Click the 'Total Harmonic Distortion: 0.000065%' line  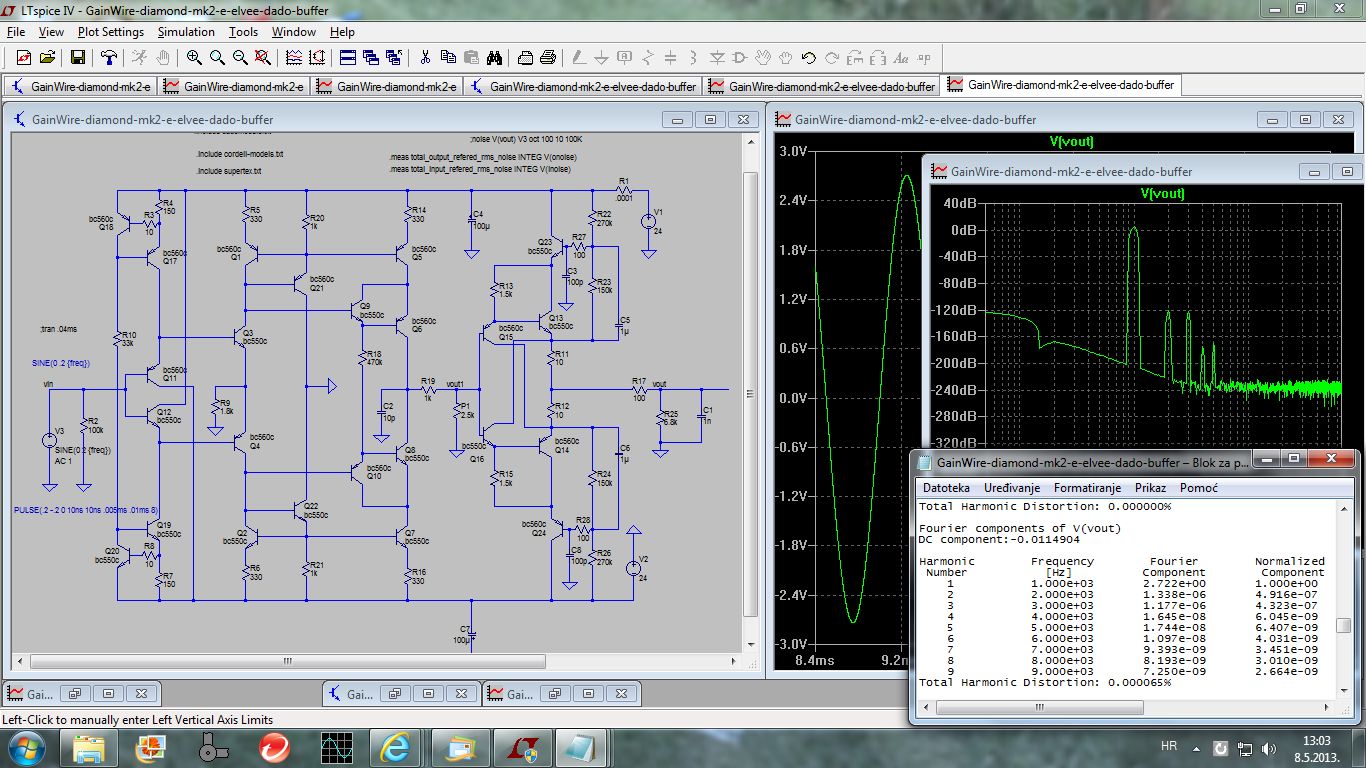point(1045,682)
